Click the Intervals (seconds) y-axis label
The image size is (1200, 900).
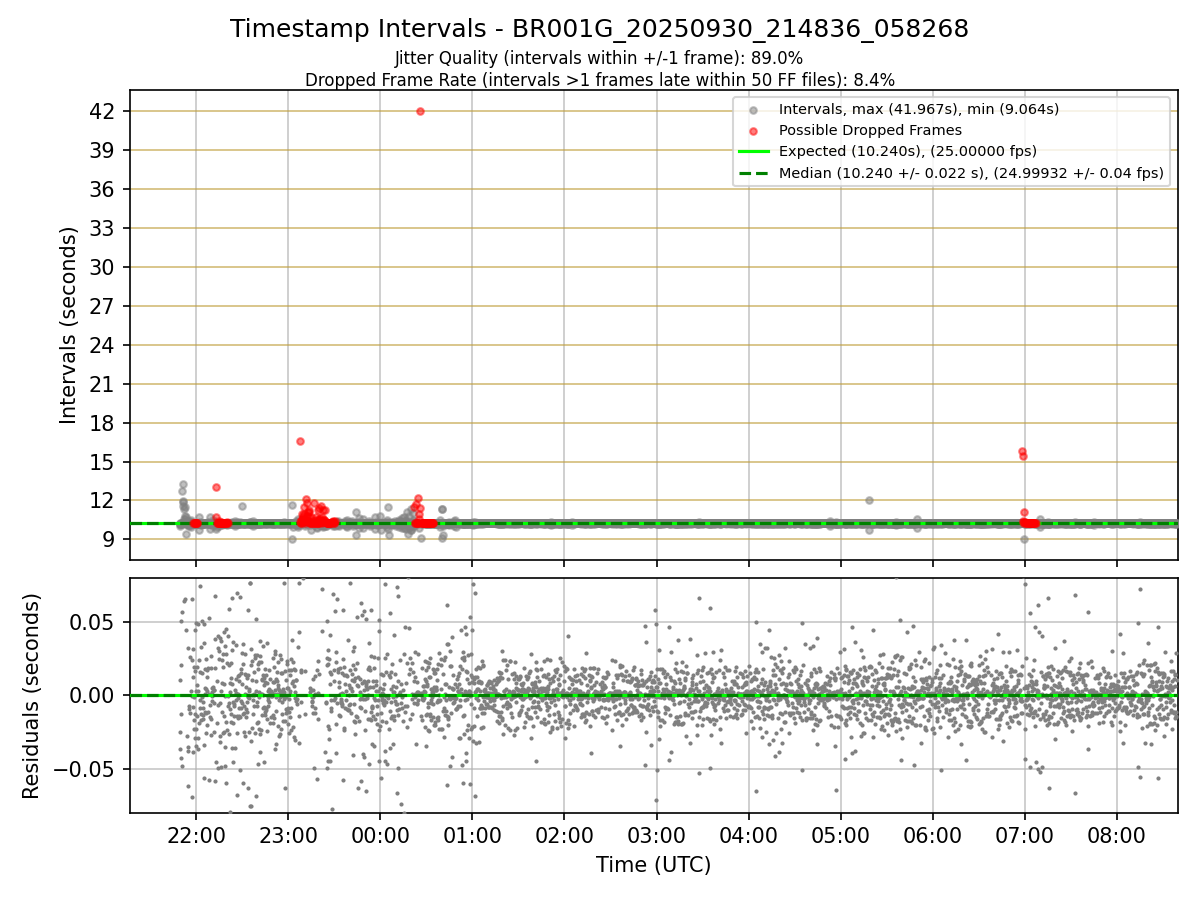point(68,325)
